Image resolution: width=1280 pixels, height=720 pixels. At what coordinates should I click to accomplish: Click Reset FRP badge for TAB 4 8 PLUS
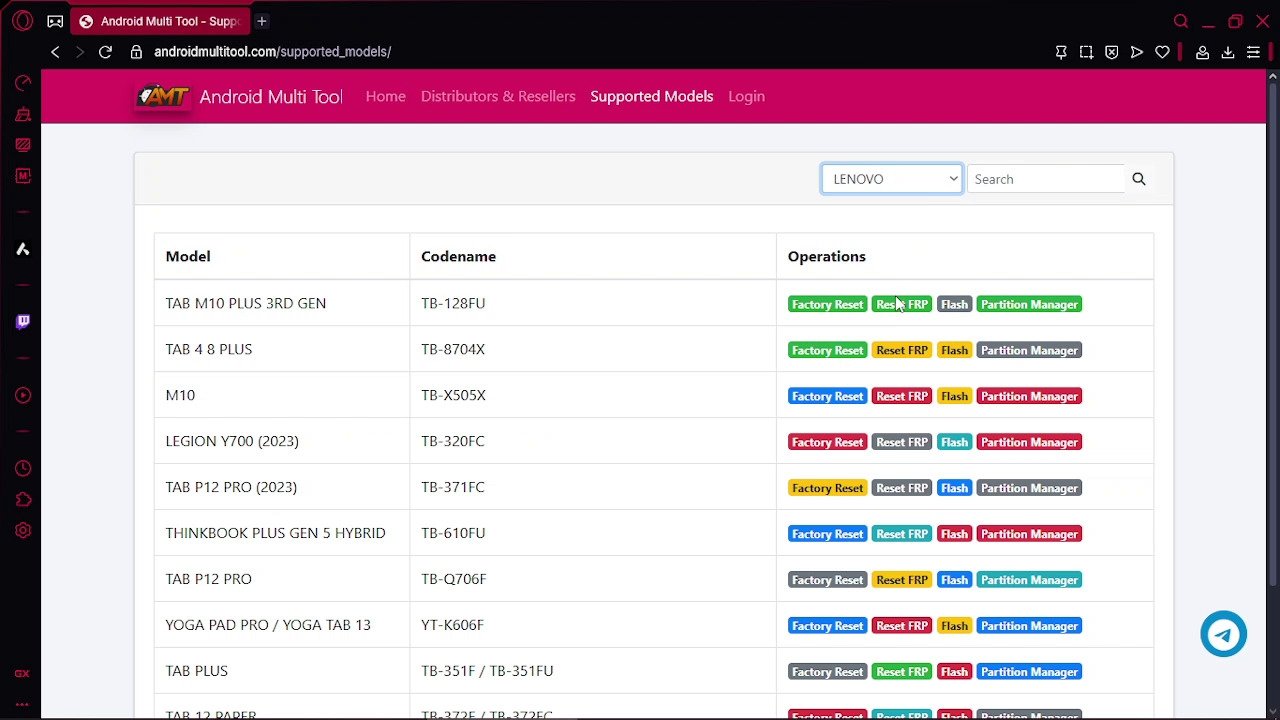(902, 350)
